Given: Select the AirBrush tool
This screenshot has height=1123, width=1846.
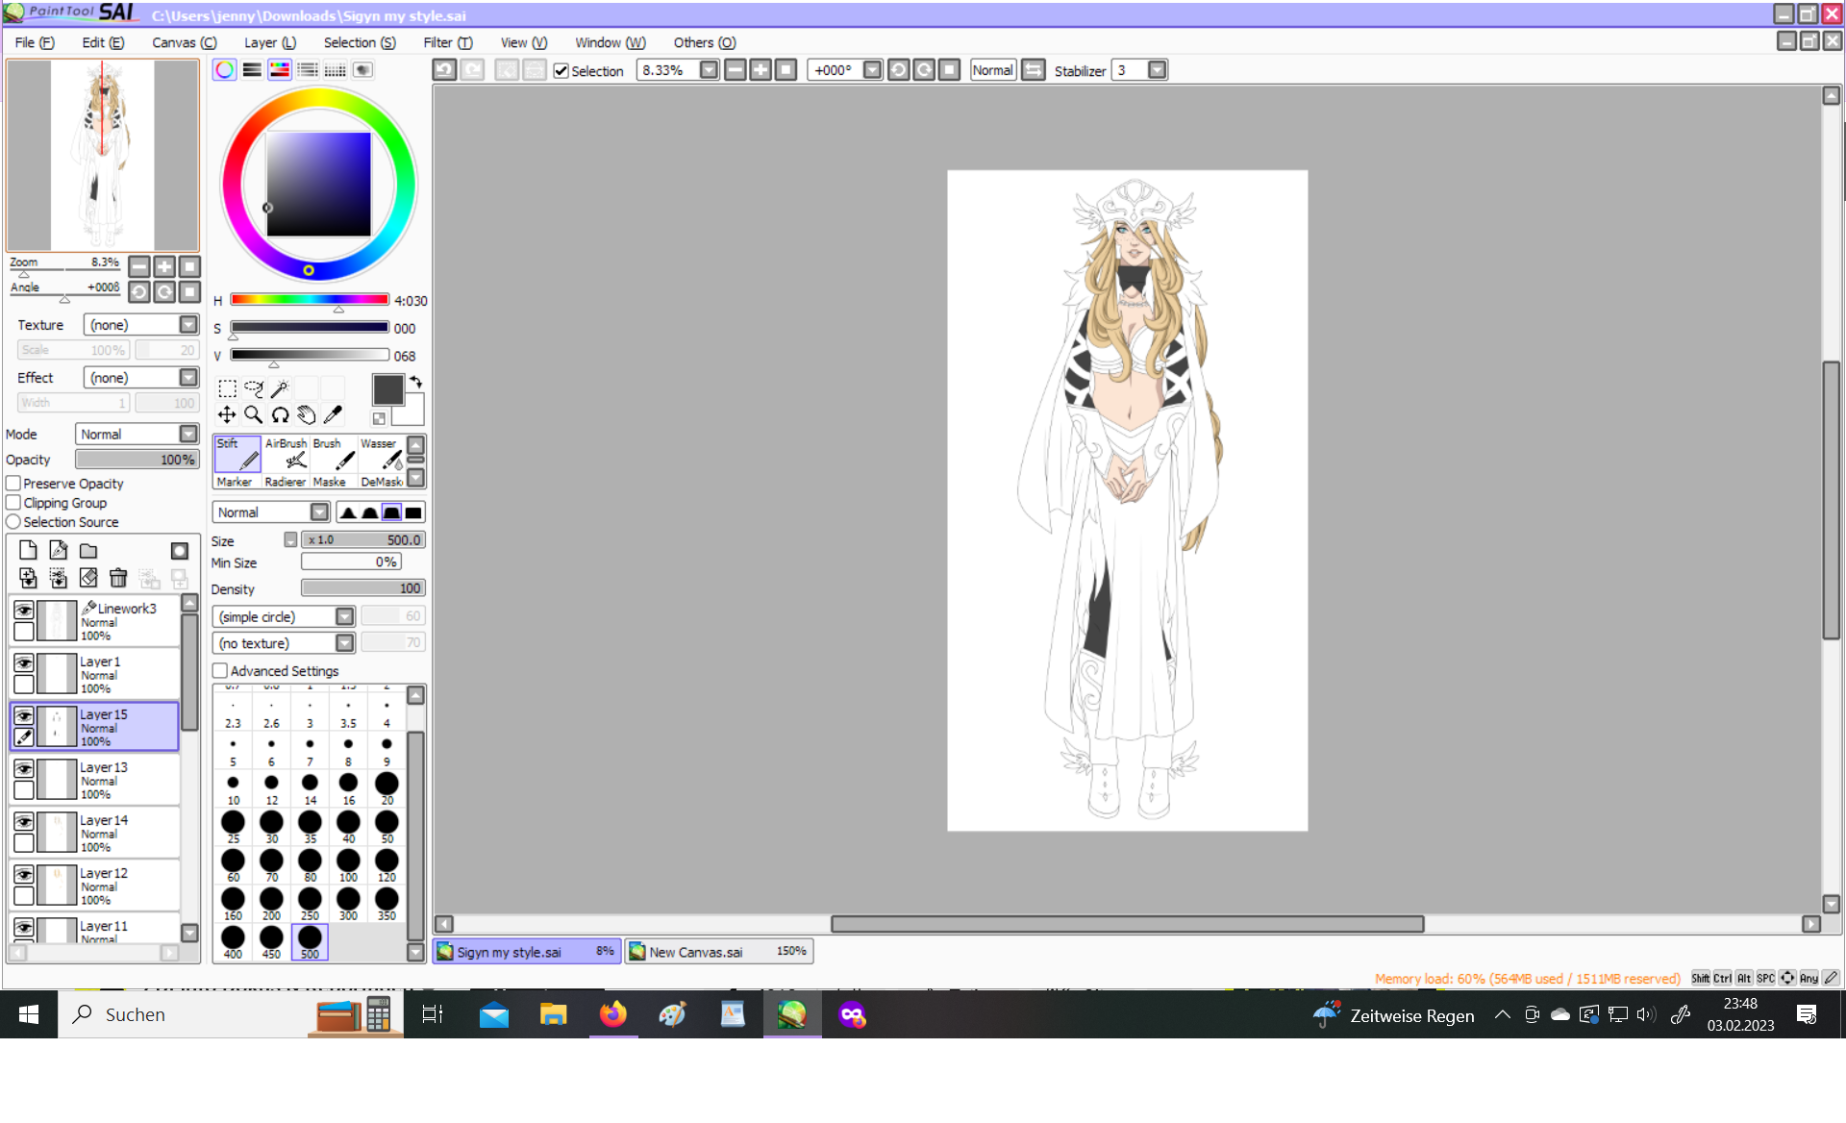Looking at the screenshot, I should 288,454.
